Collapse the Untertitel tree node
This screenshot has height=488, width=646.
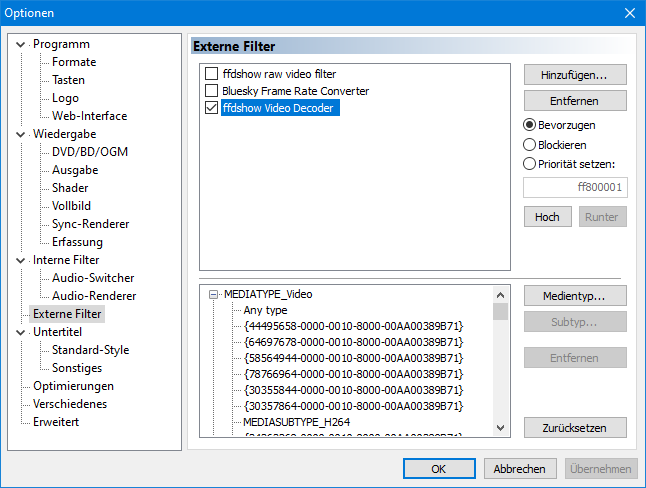click(23, 332)
